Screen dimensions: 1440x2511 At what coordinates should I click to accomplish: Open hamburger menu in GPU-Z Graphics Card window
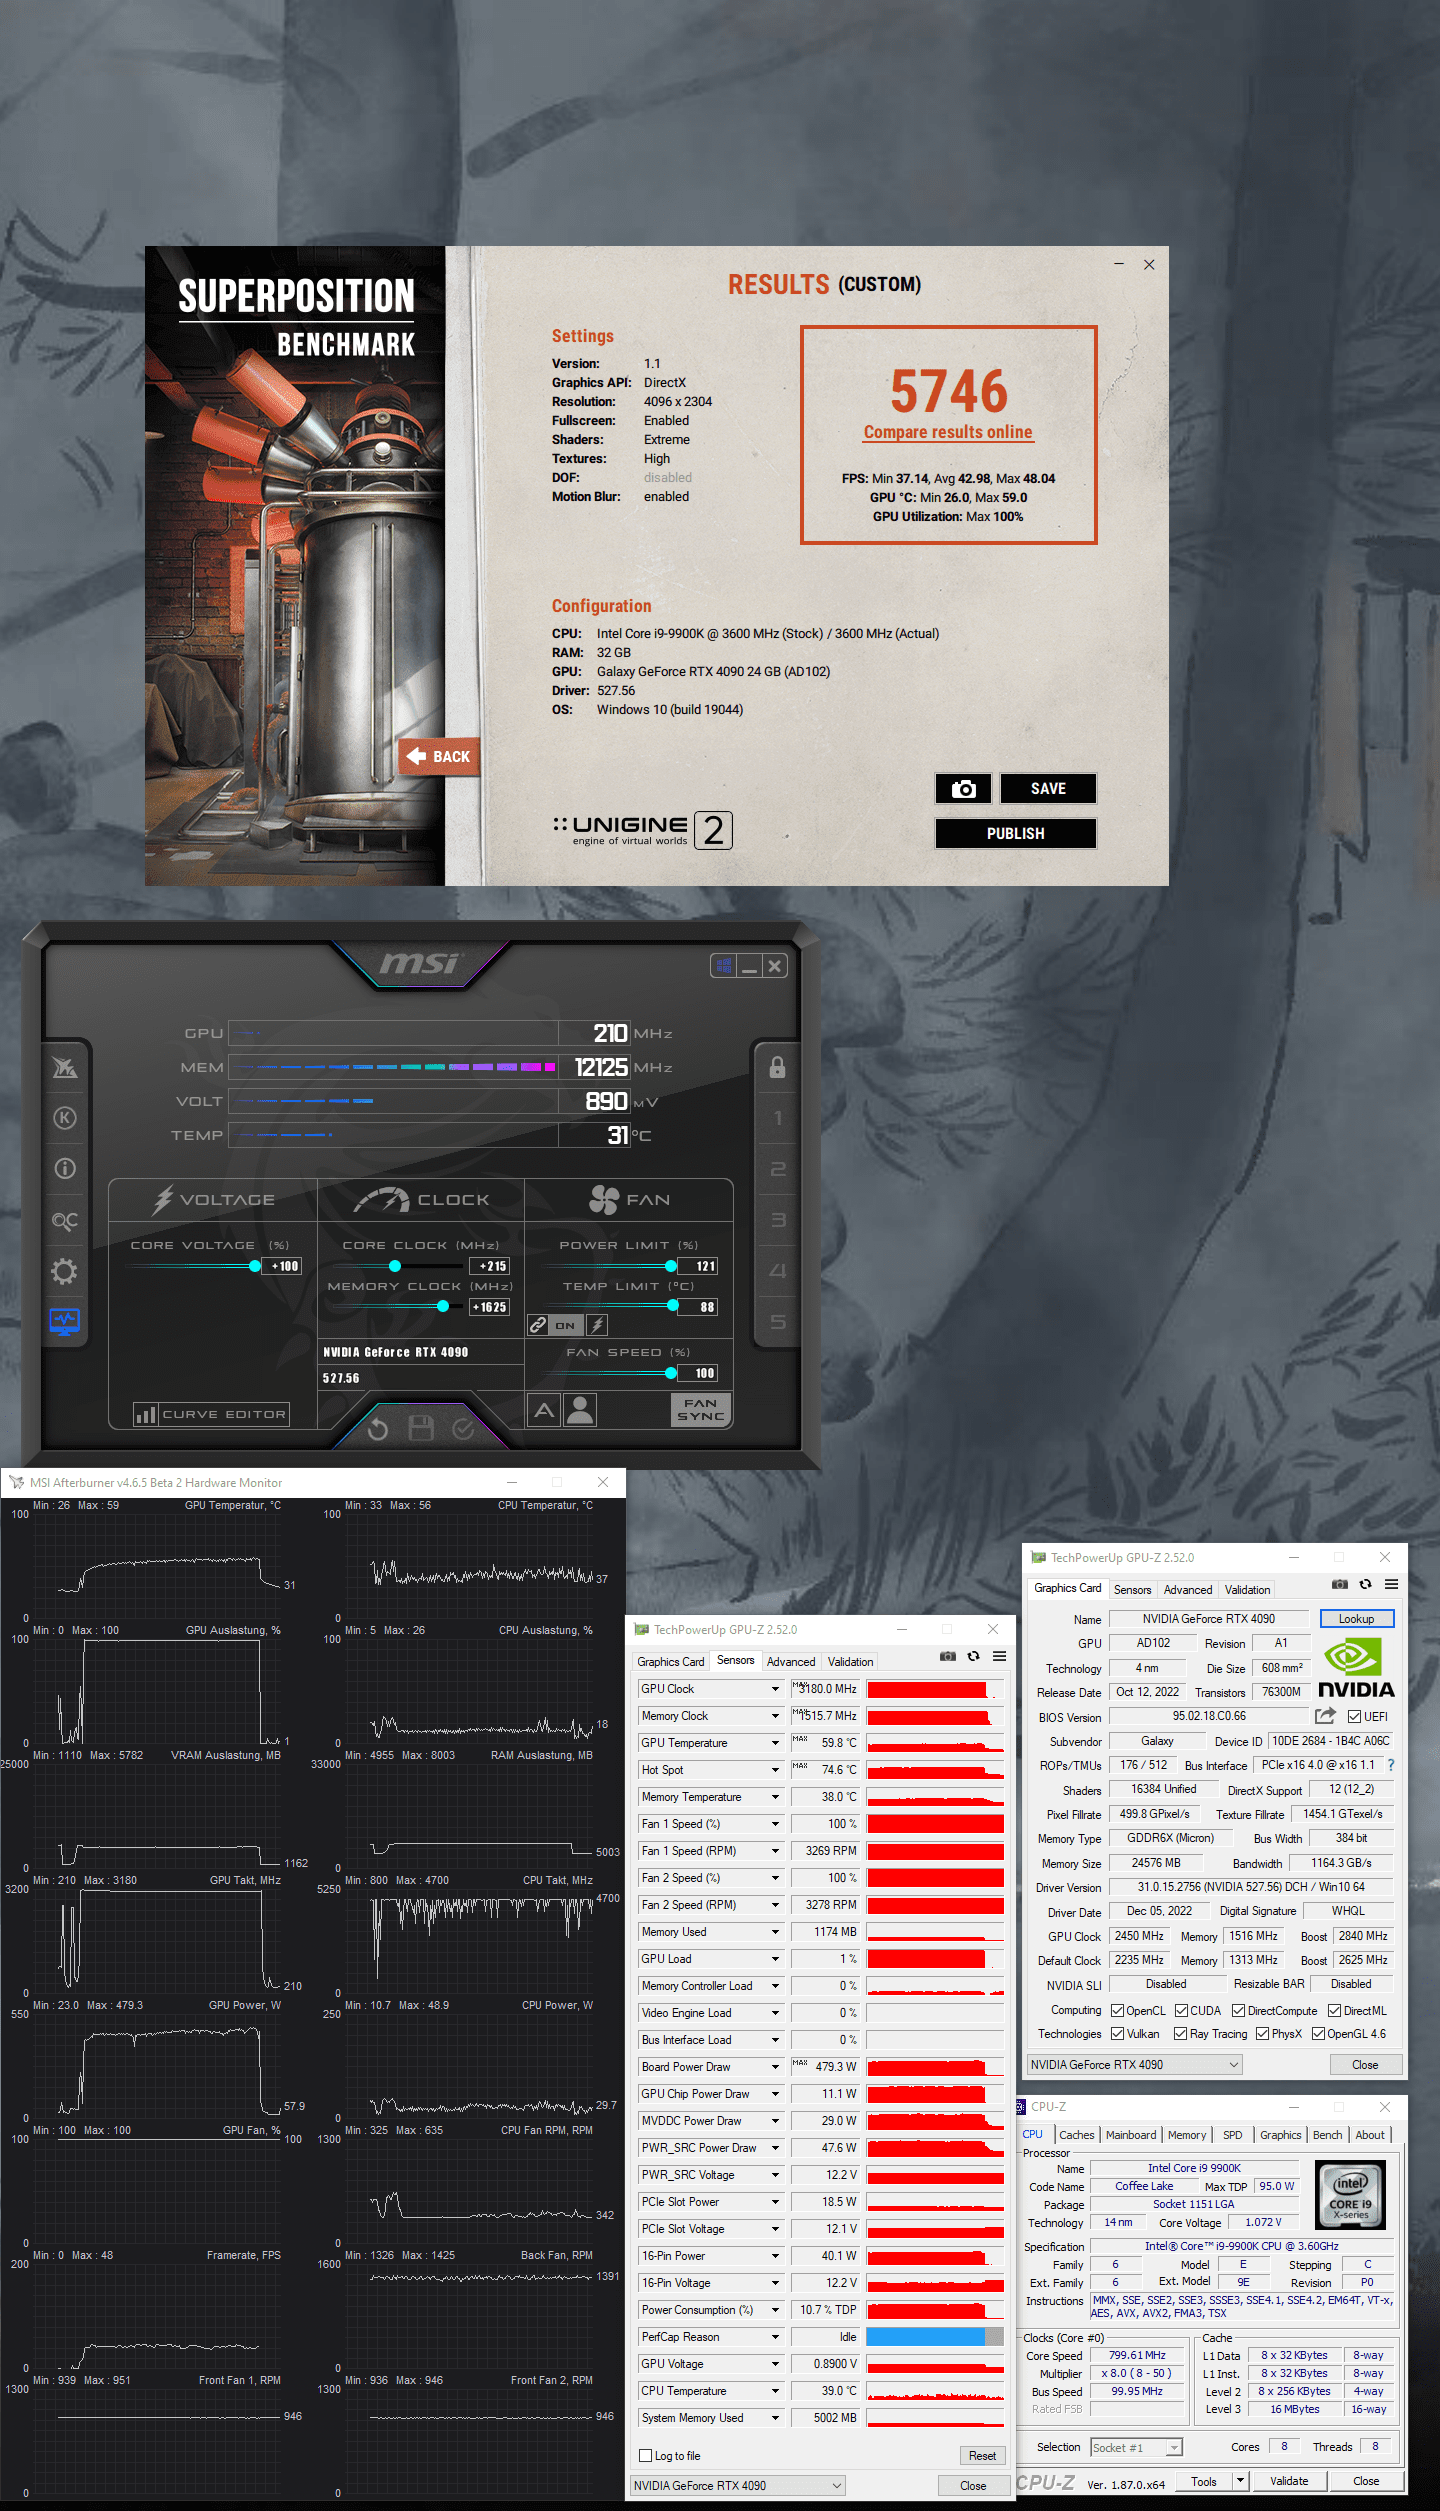pyautogui.click(x=1391, y=1584)
